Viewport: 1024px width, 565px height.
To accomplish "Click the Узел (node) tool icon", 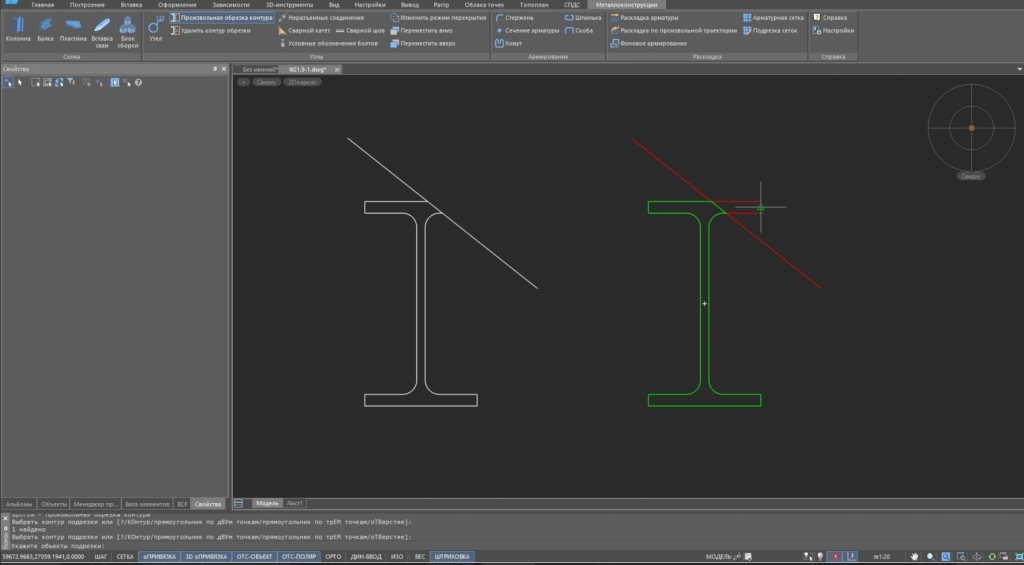I will (156, 28).
